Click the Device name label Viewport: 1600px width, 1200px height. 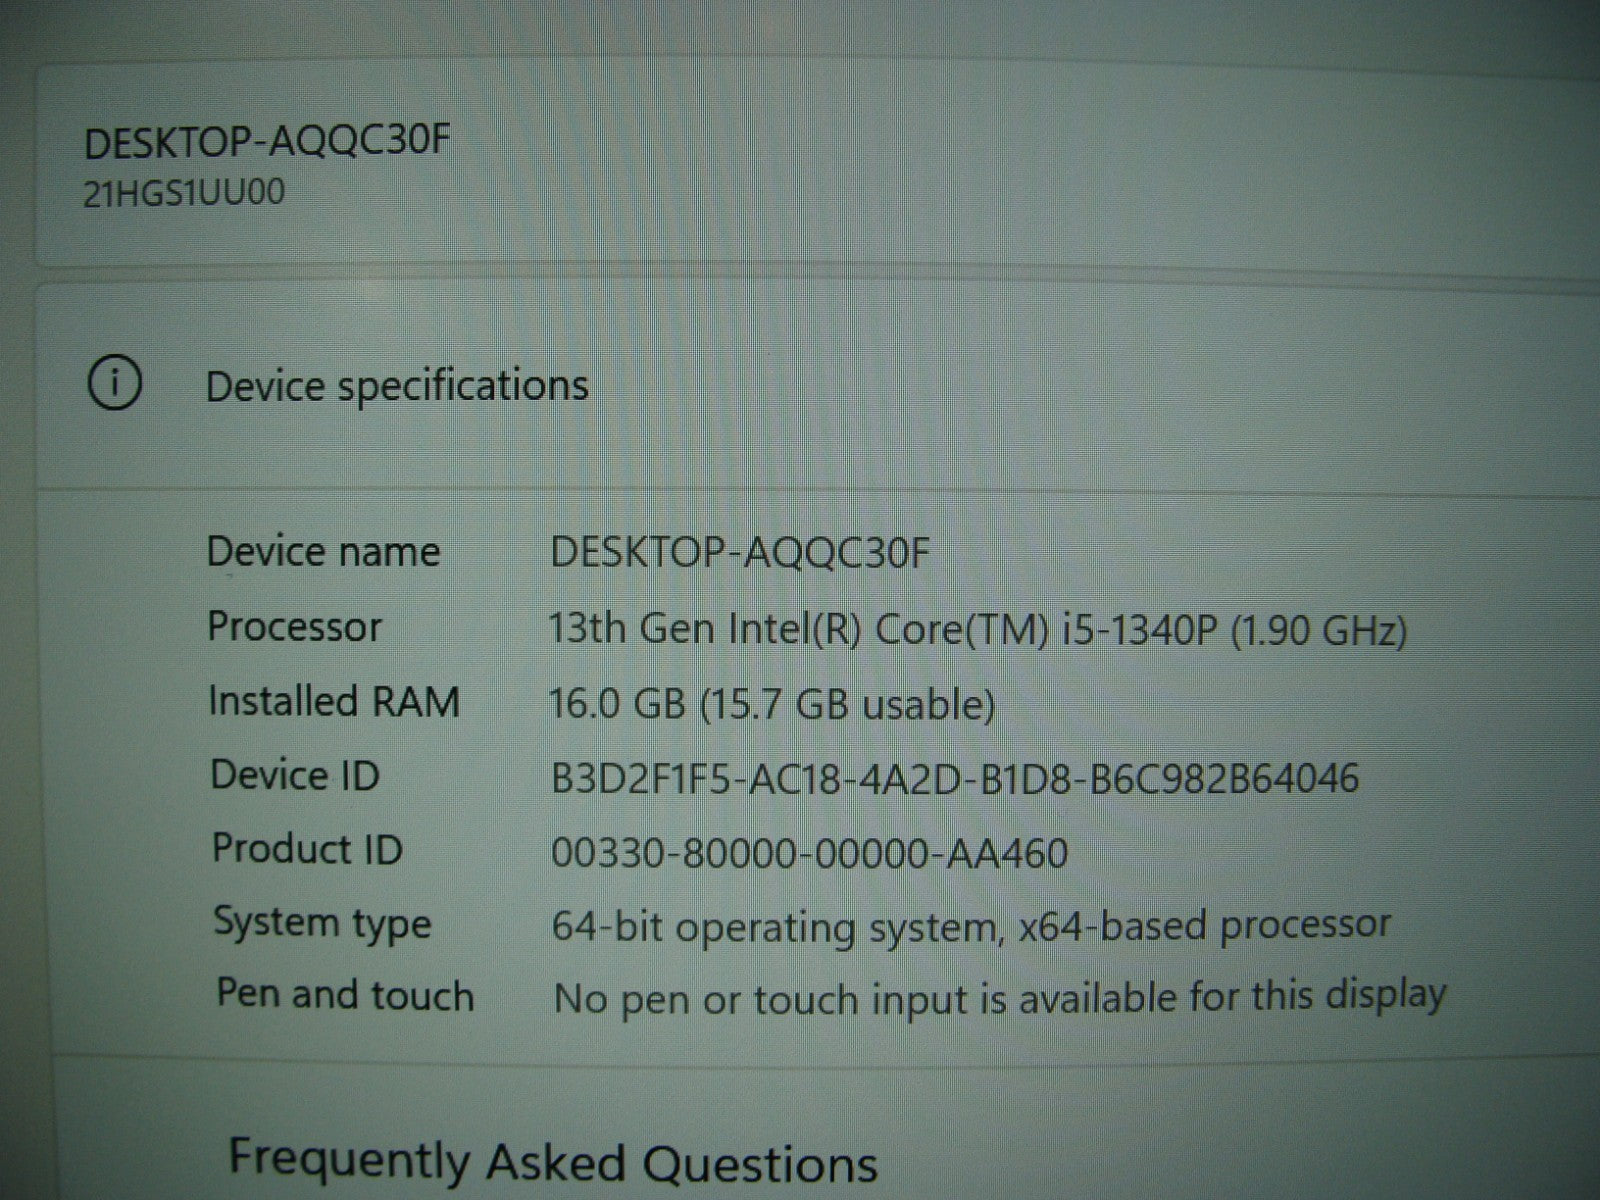[323, 552]
